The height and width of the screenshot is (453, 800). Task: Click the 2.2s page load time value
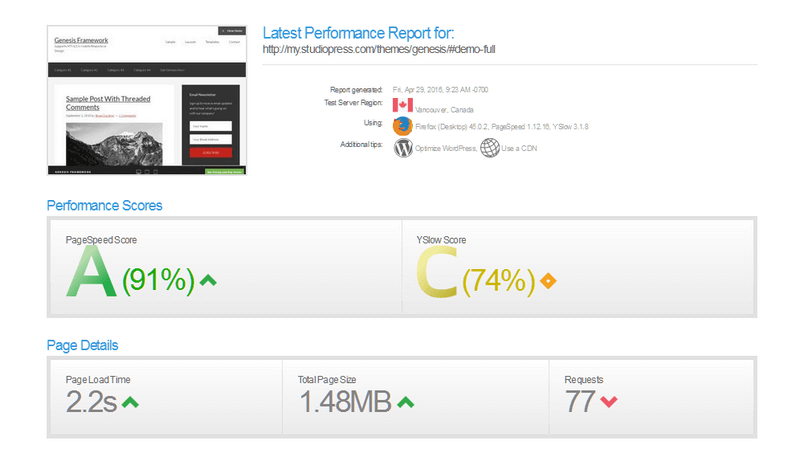pos(91,402)
